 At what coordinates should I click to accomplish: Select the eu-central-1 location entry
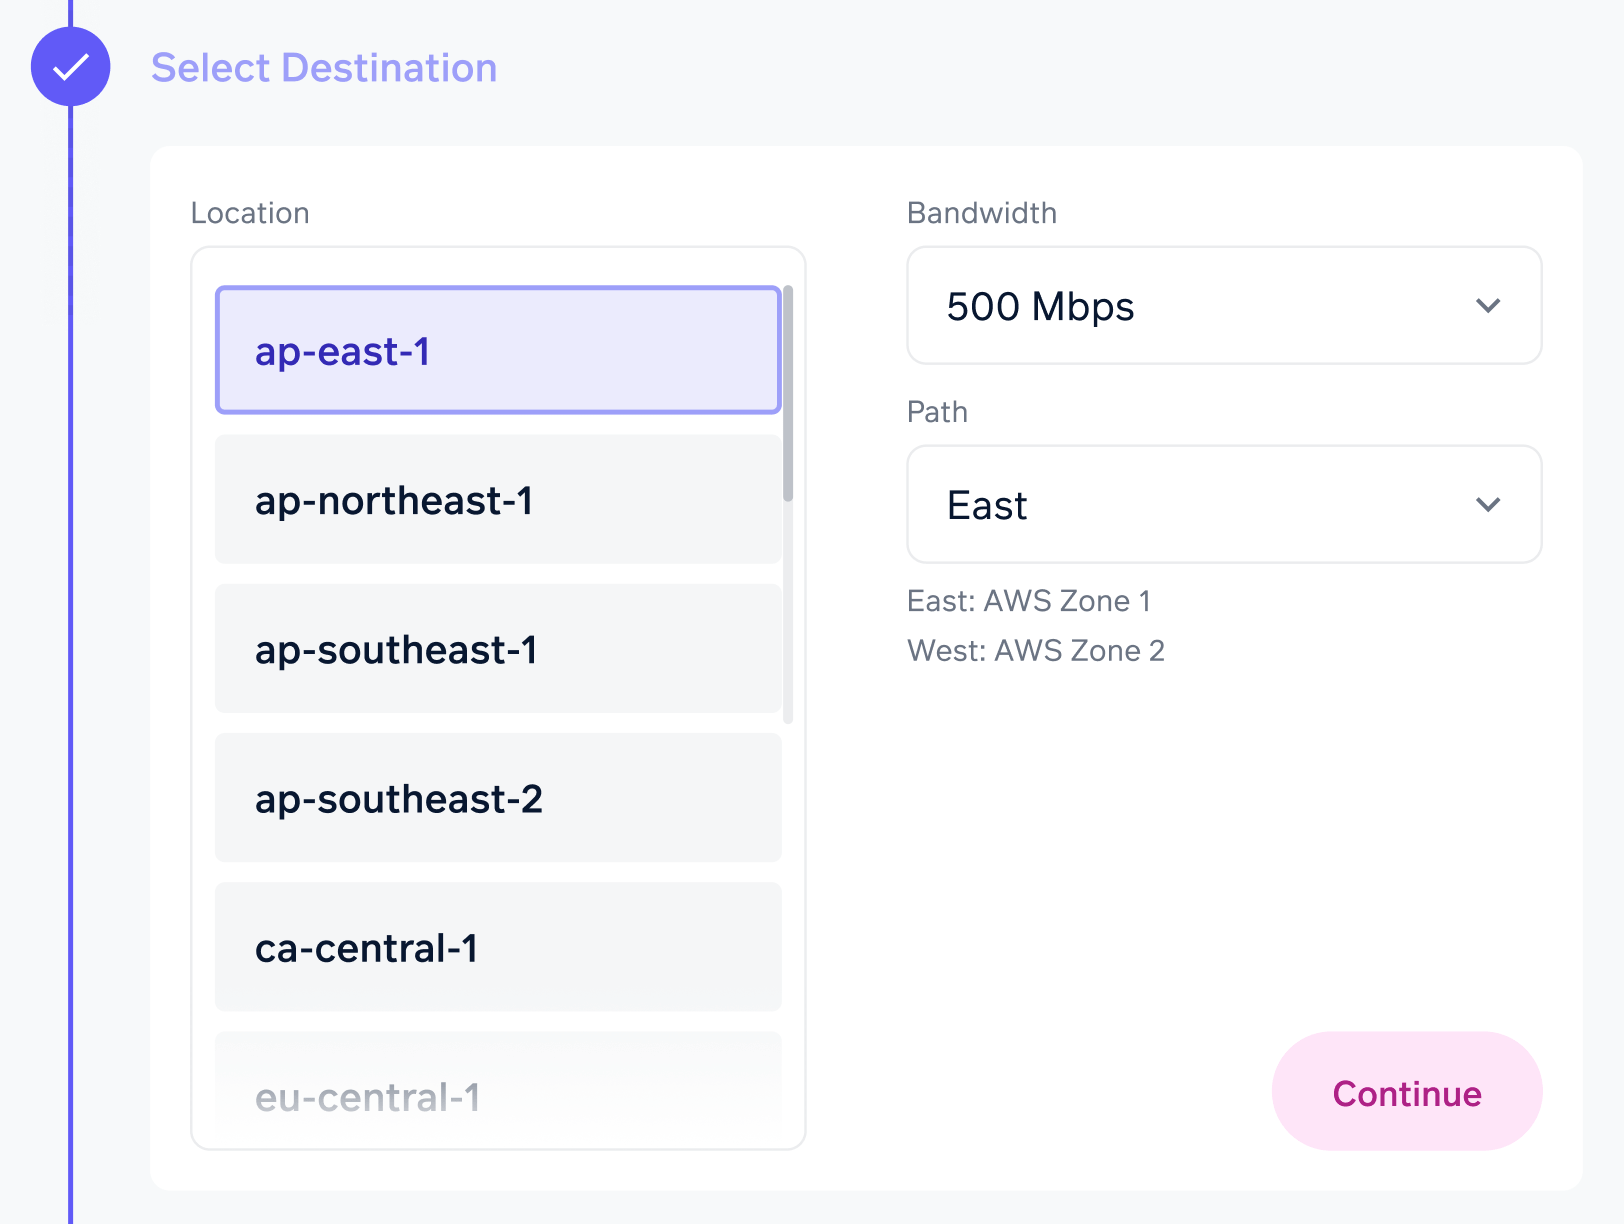click(498, 1090)
